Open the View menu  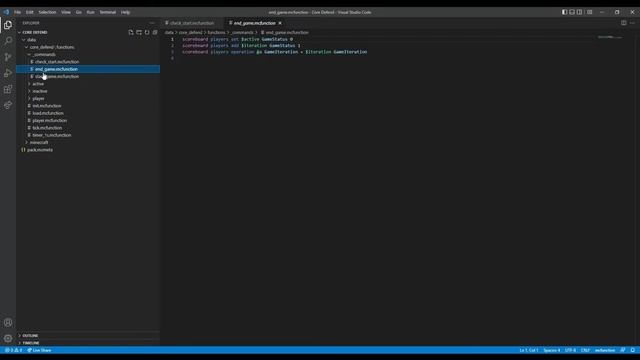click(x=66, y=12)
